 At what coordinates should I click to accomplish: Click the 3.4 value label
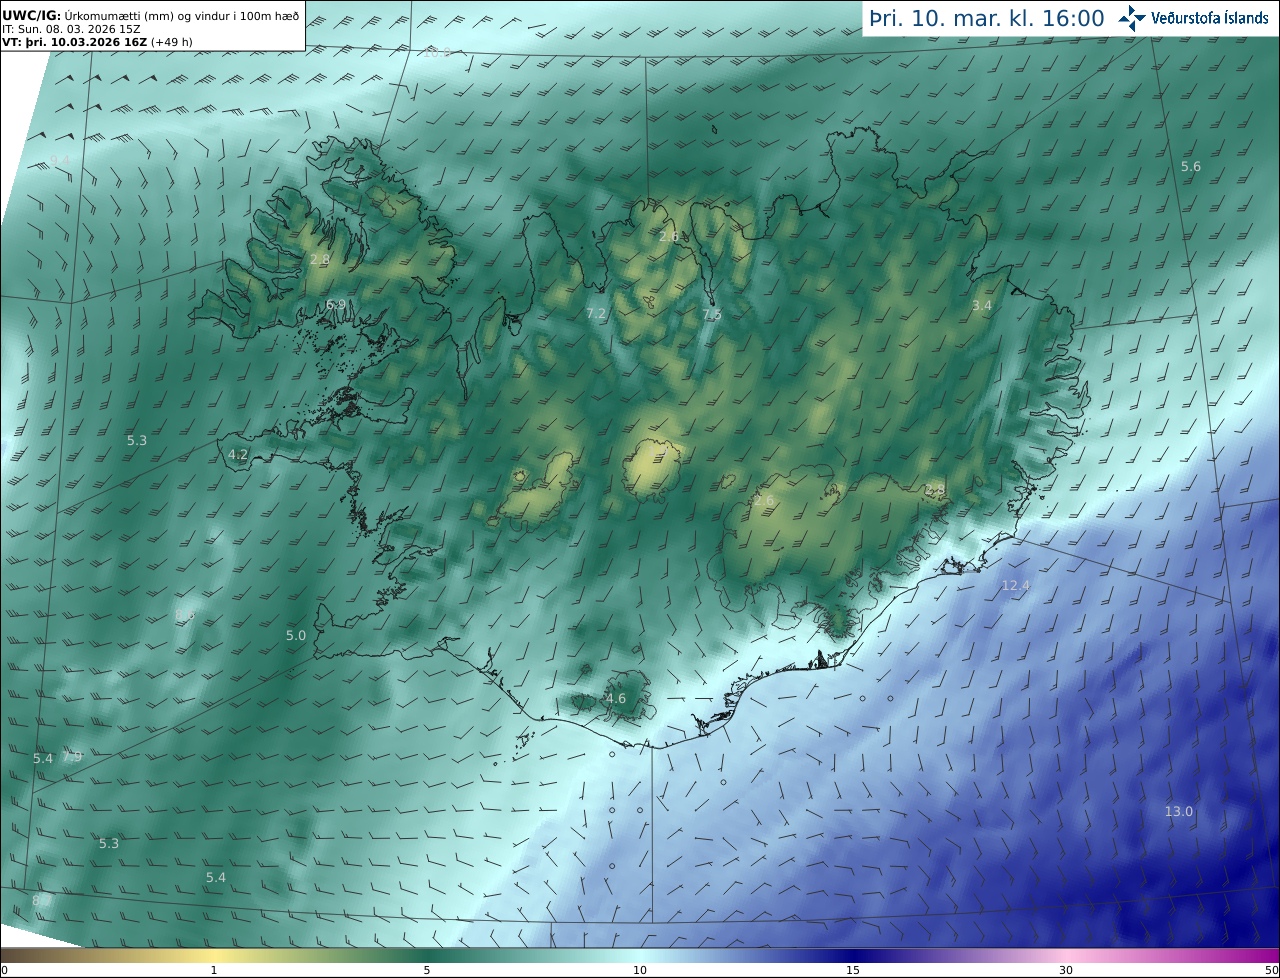[x=982, y=305]
